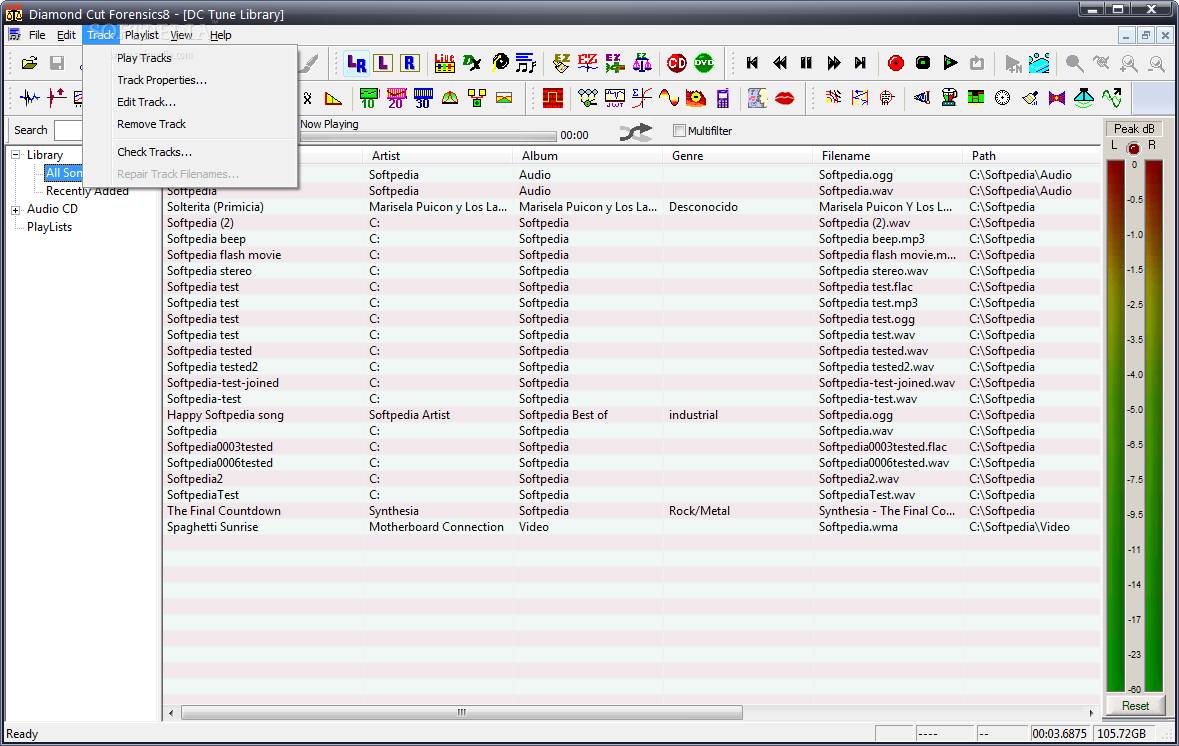Open the 20-band graphic equalizer
The height and width of the screenshot is (746, 1179).
click(x=396, y=98)
